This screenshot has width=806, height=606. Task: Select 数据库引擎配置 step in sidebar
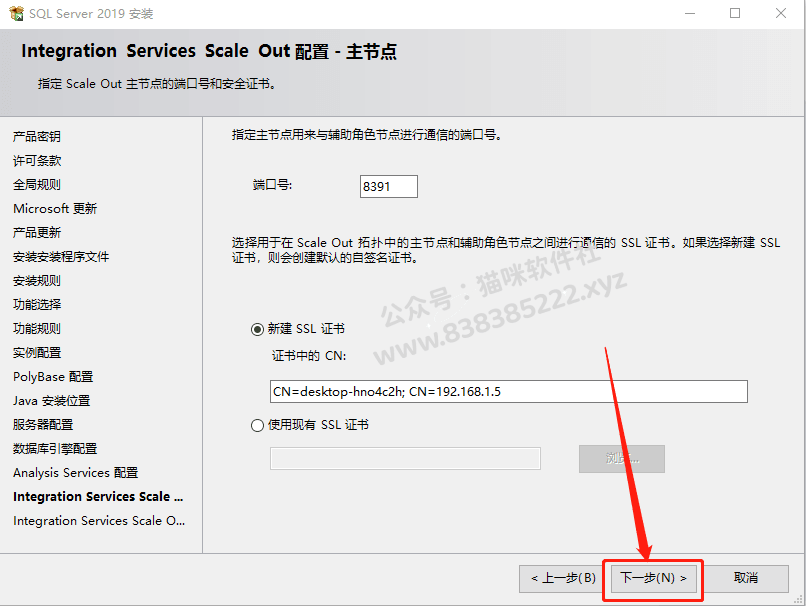(x=55, y=449)
